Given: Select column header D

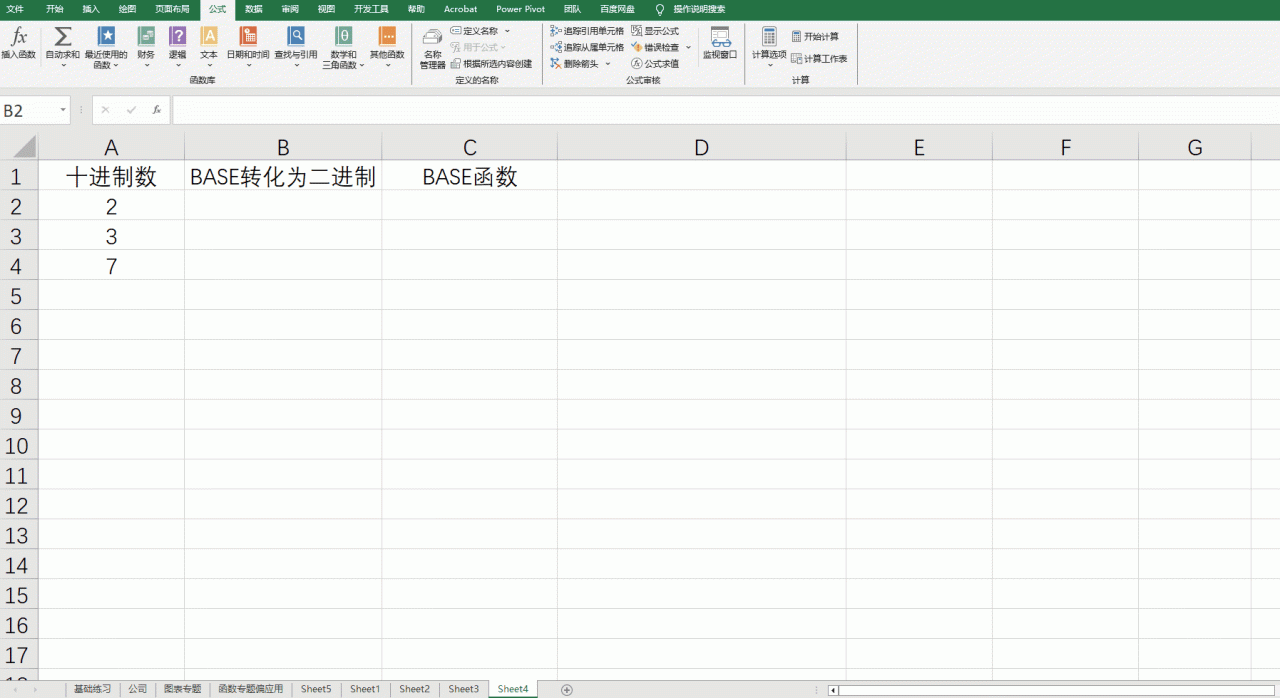Looking at the screenshot, I should [701, 147].
